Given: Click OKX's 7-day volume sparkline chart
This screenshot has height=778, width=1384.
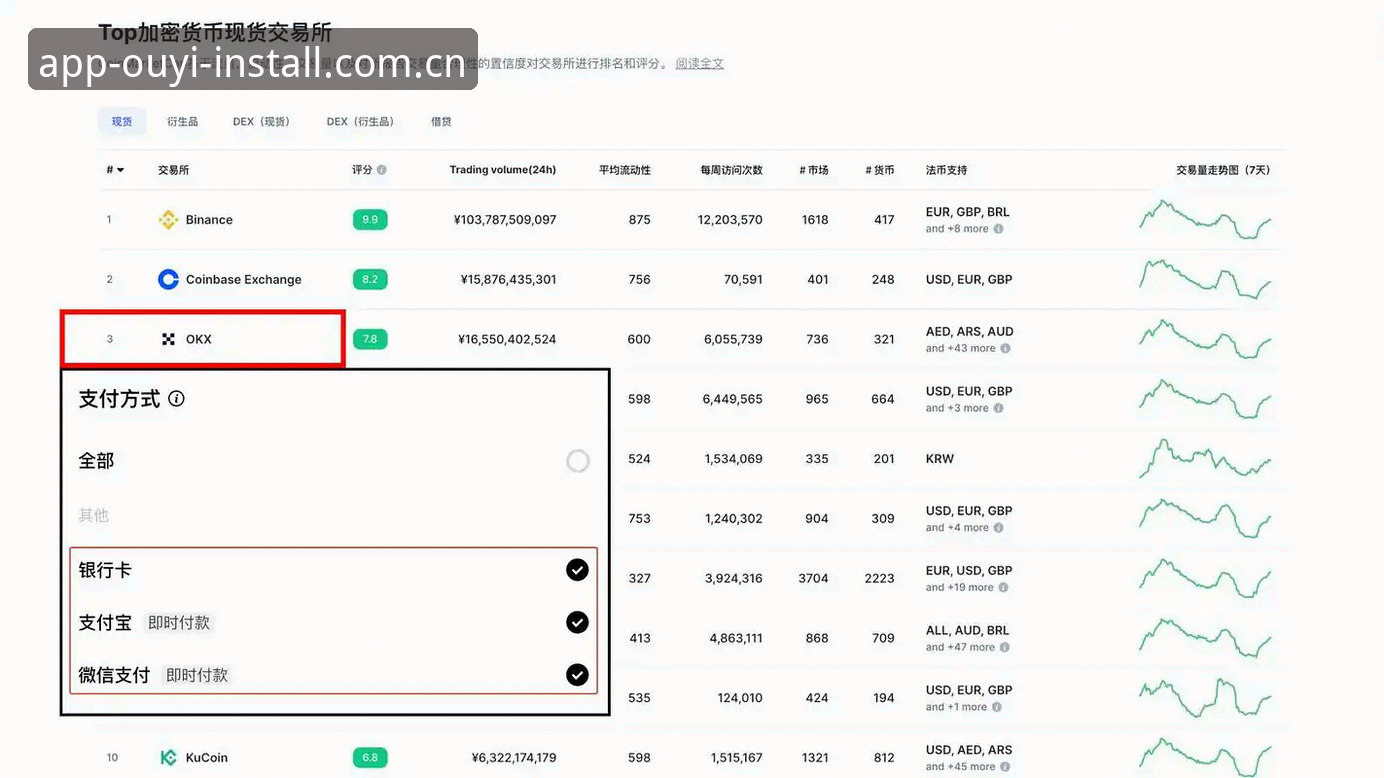Looking at the screenshot, I should (x=1206, y=339).
